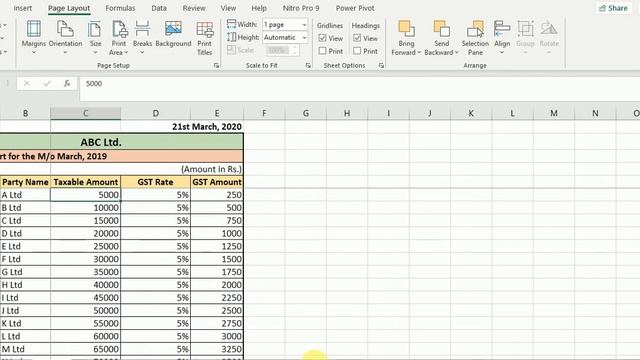Click the GST Amount header cell
Image resolution: width=640 pixels, height=360 pixels.
(x=217, y=182)
